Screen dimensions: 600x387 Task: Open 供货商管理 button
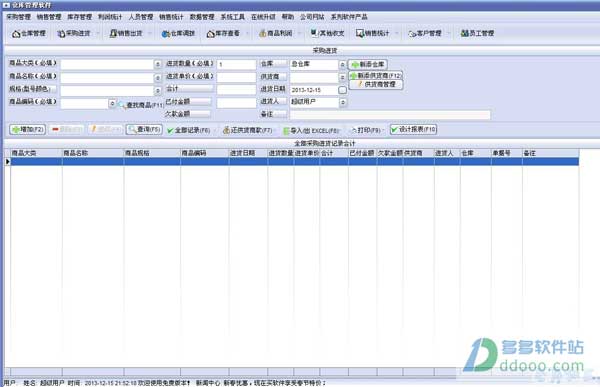point(376,84)
